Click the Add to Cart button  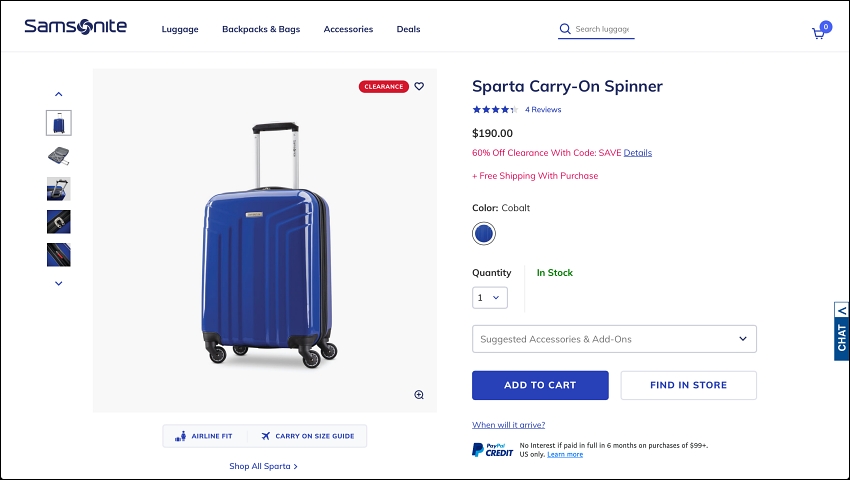point(540,385)
